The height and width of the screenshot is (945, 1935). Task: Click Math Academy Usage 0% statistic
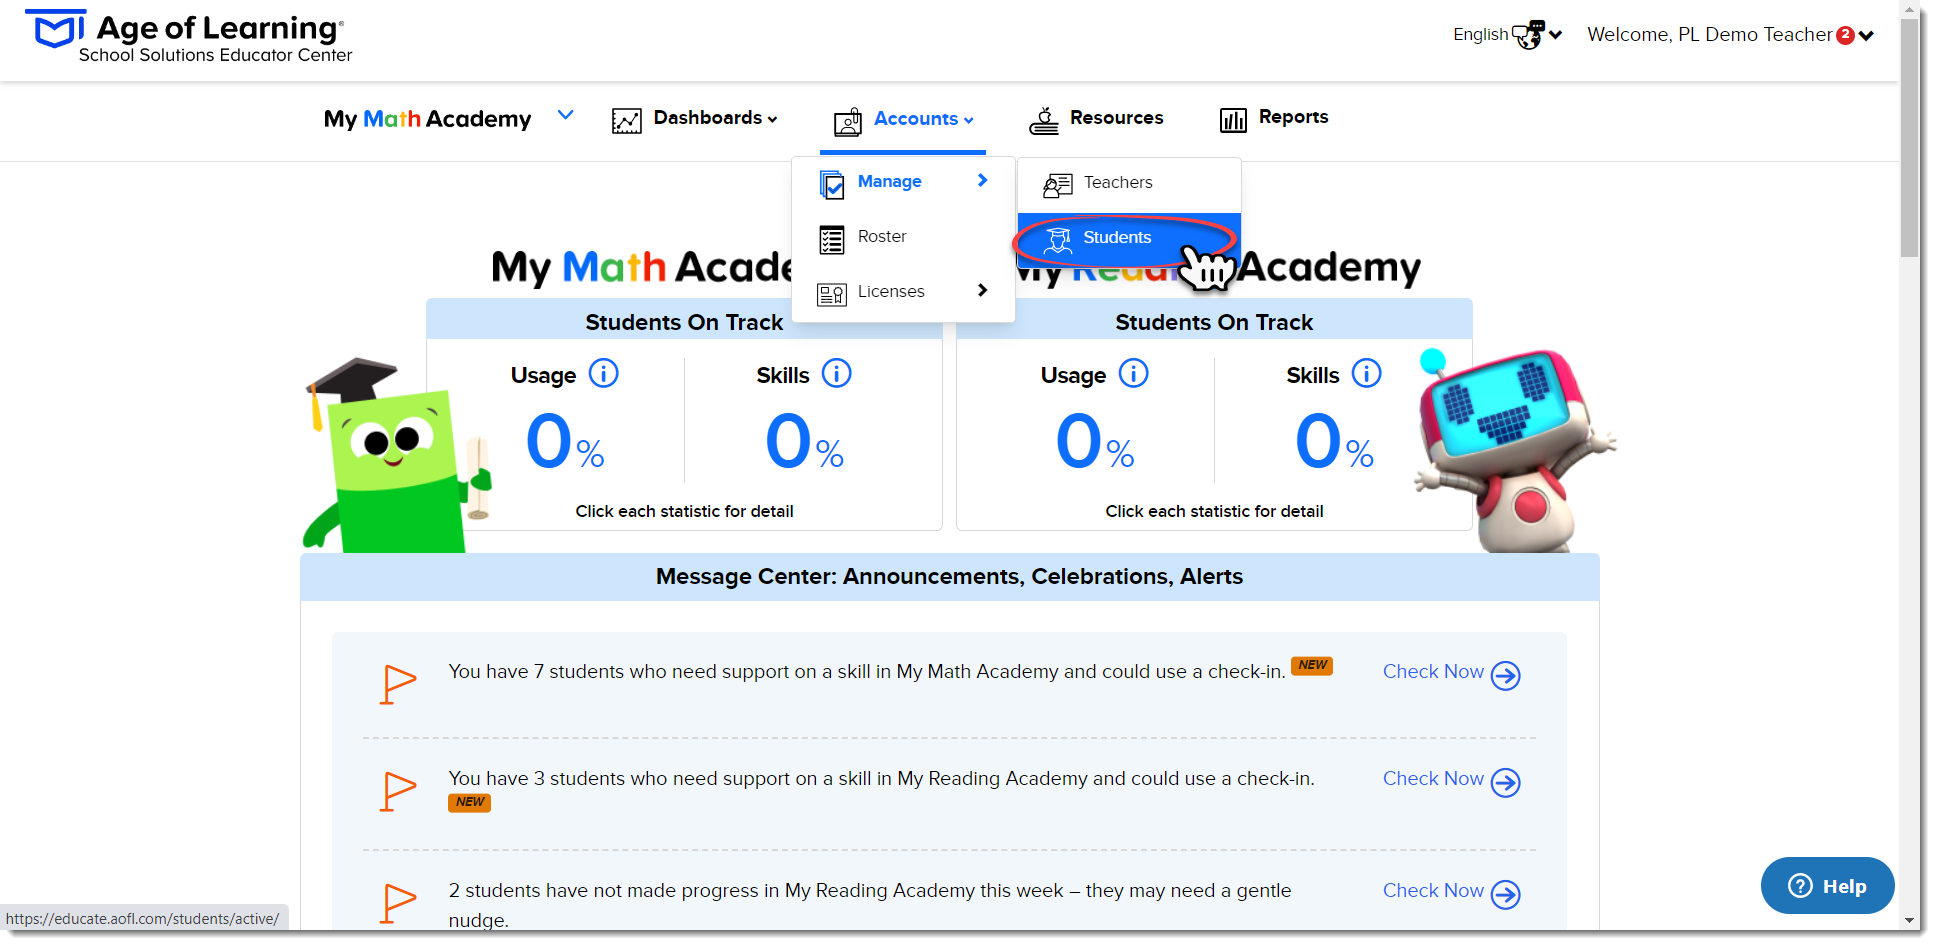pos(565,442)
